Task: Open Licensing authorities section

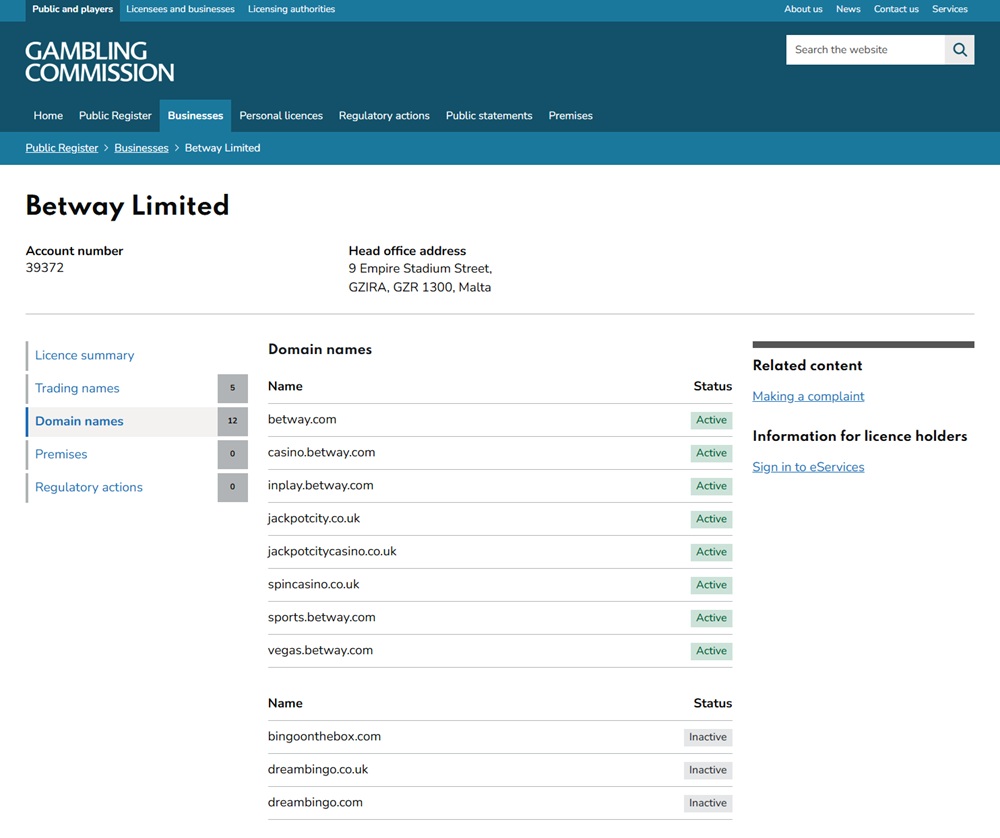Action: pos(291,10)
